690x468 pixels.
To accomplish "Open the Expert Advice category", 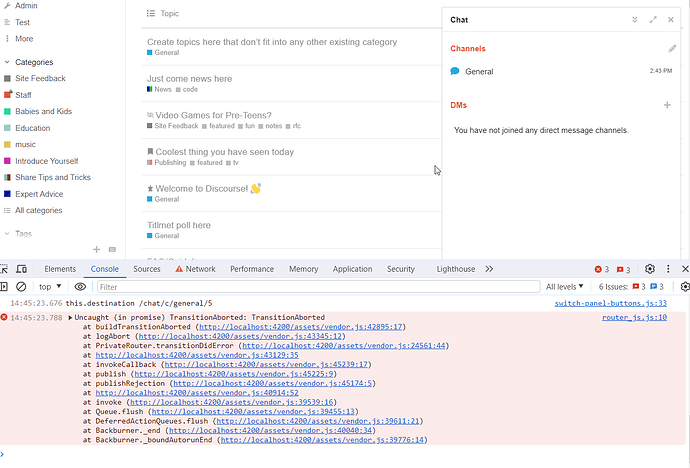I will tap(39, 194).
